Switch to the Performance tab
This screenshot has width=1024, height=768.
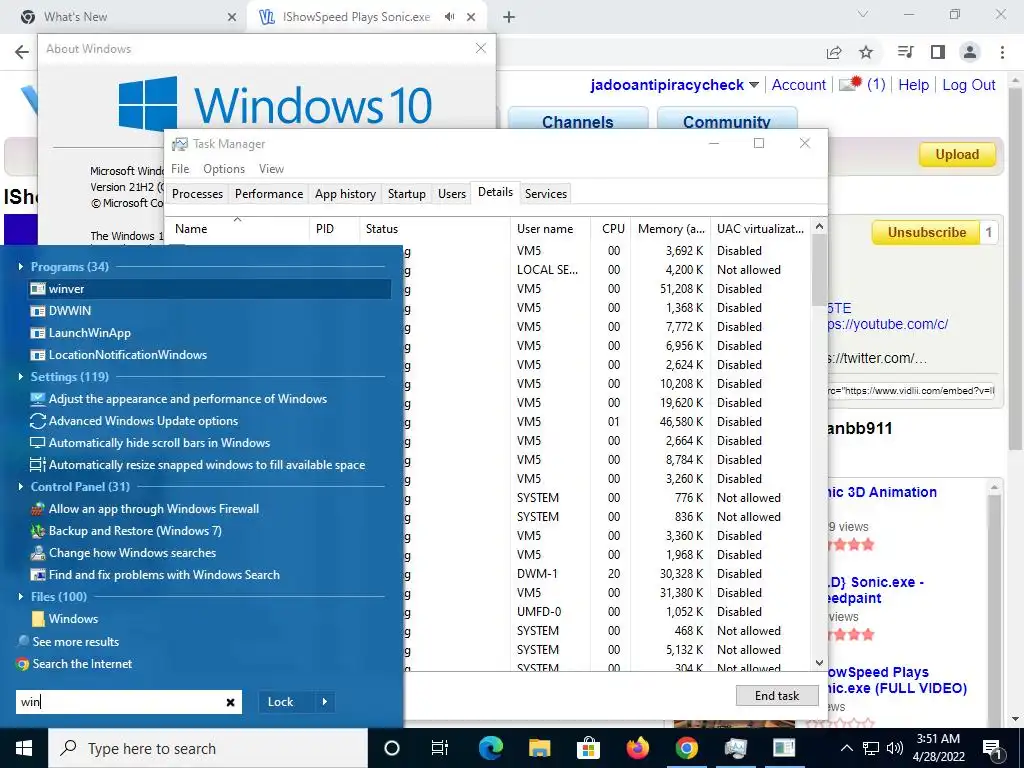[269, 194]
